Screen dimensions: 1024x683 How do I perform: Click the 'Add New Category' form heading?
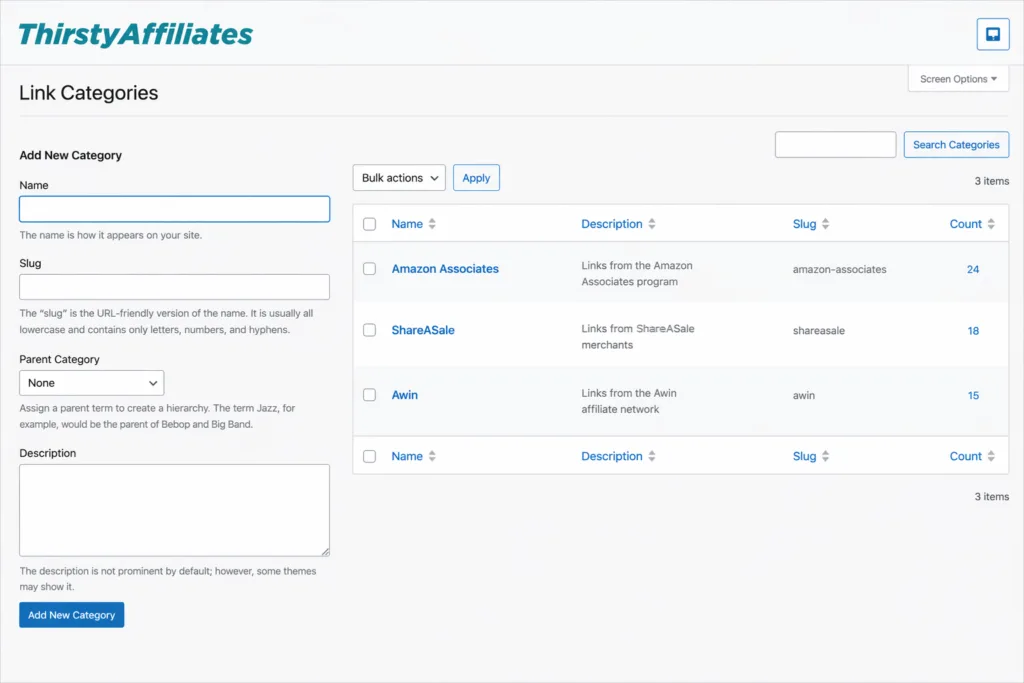[71, 155]
